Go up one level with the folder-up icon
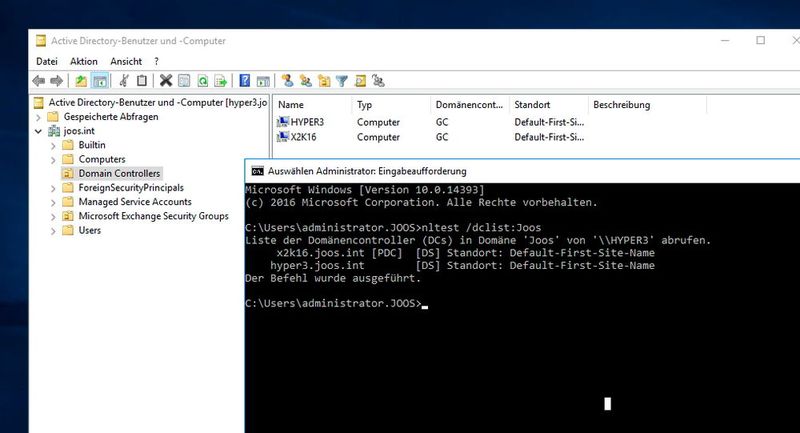The width and height of the screenshot is (800, 433). coord(81,81)
